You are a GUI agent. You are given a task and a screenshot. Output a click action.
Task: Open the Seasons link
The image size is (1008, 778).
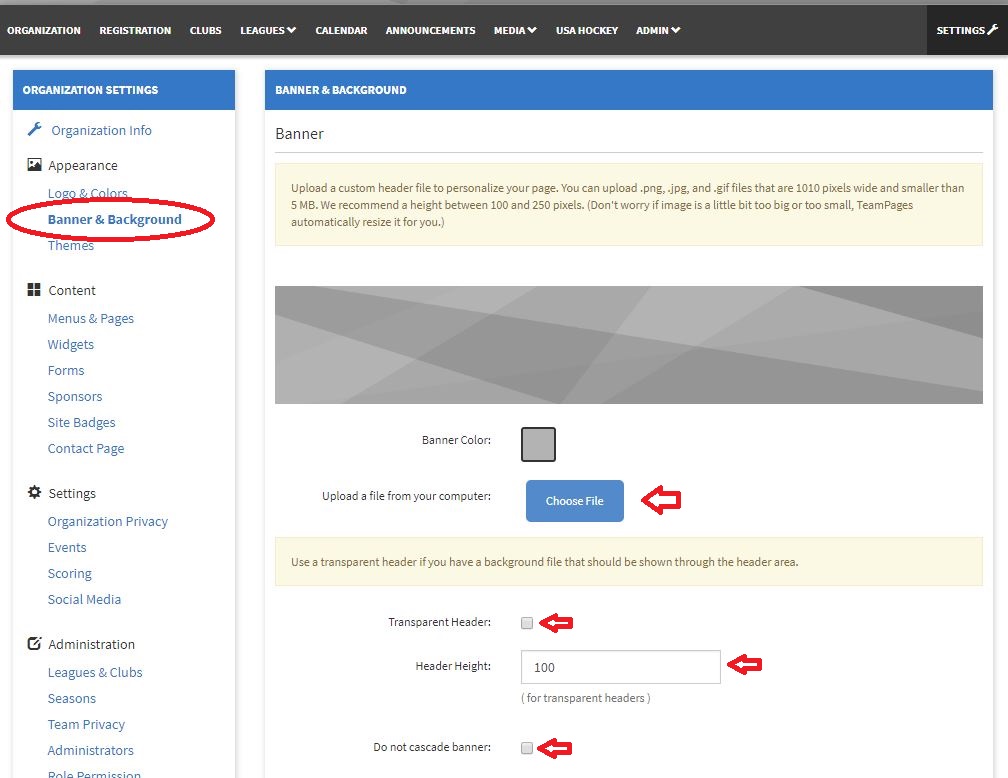click(71, 698)
